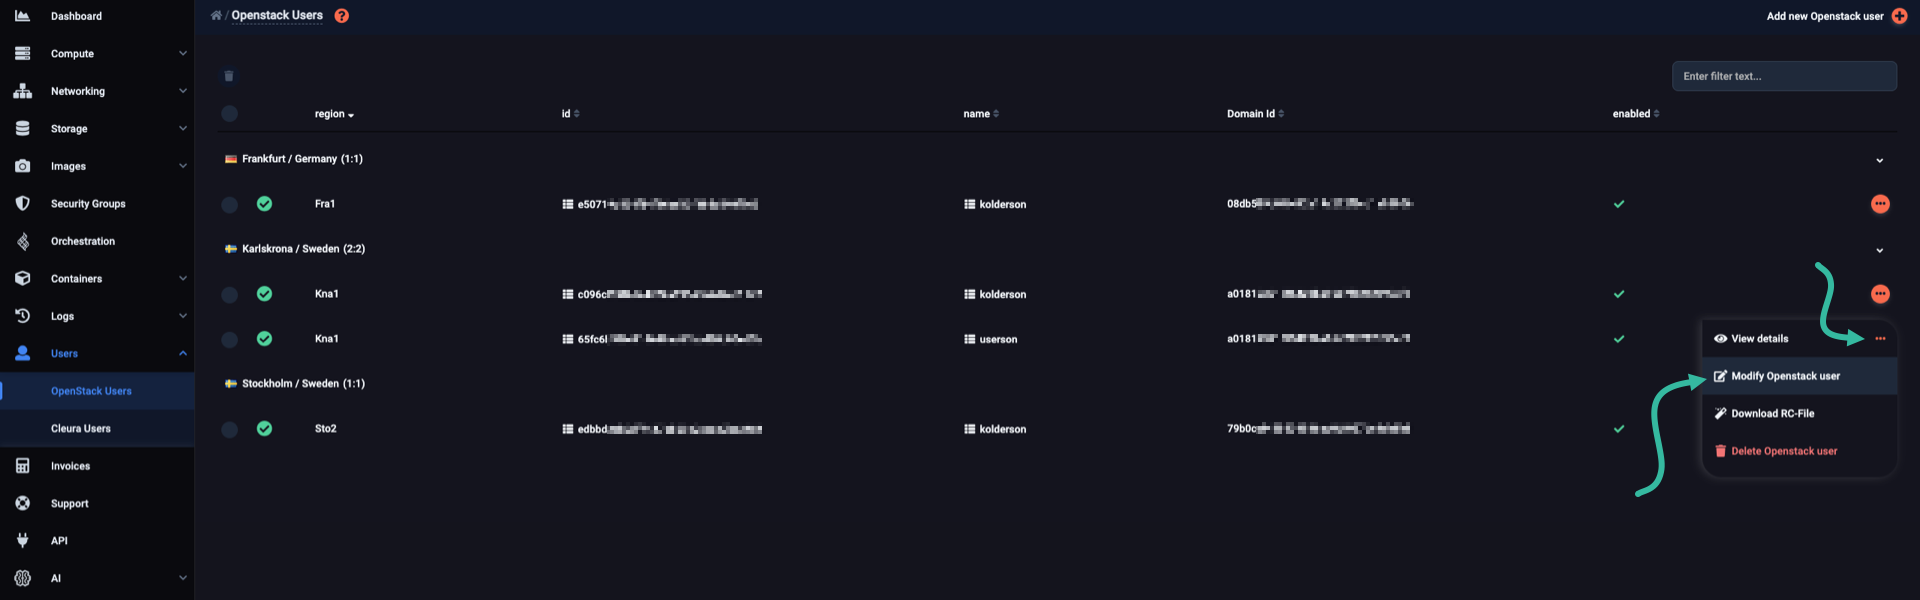This screenshot has width=1920, height=600.
Task: Expand the Logs menu chevron
Action: (x=183, y=316)
